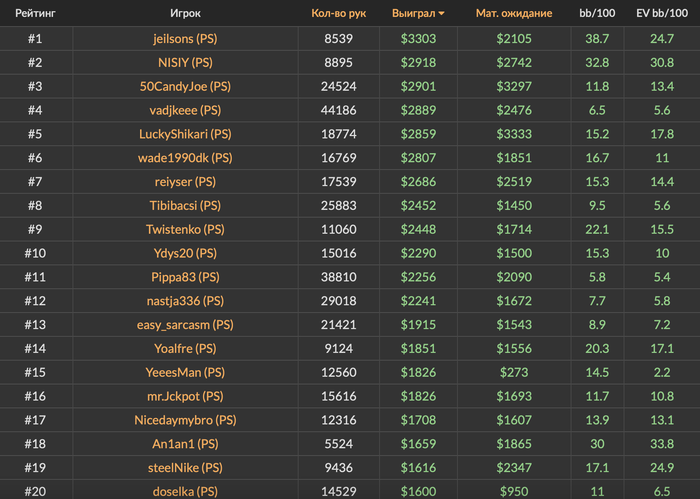The width and height of the screenshot is (700, 499).
Task: Sort table by Кол-во рук column
Action: pyautogui.click(x=338, y=13)
